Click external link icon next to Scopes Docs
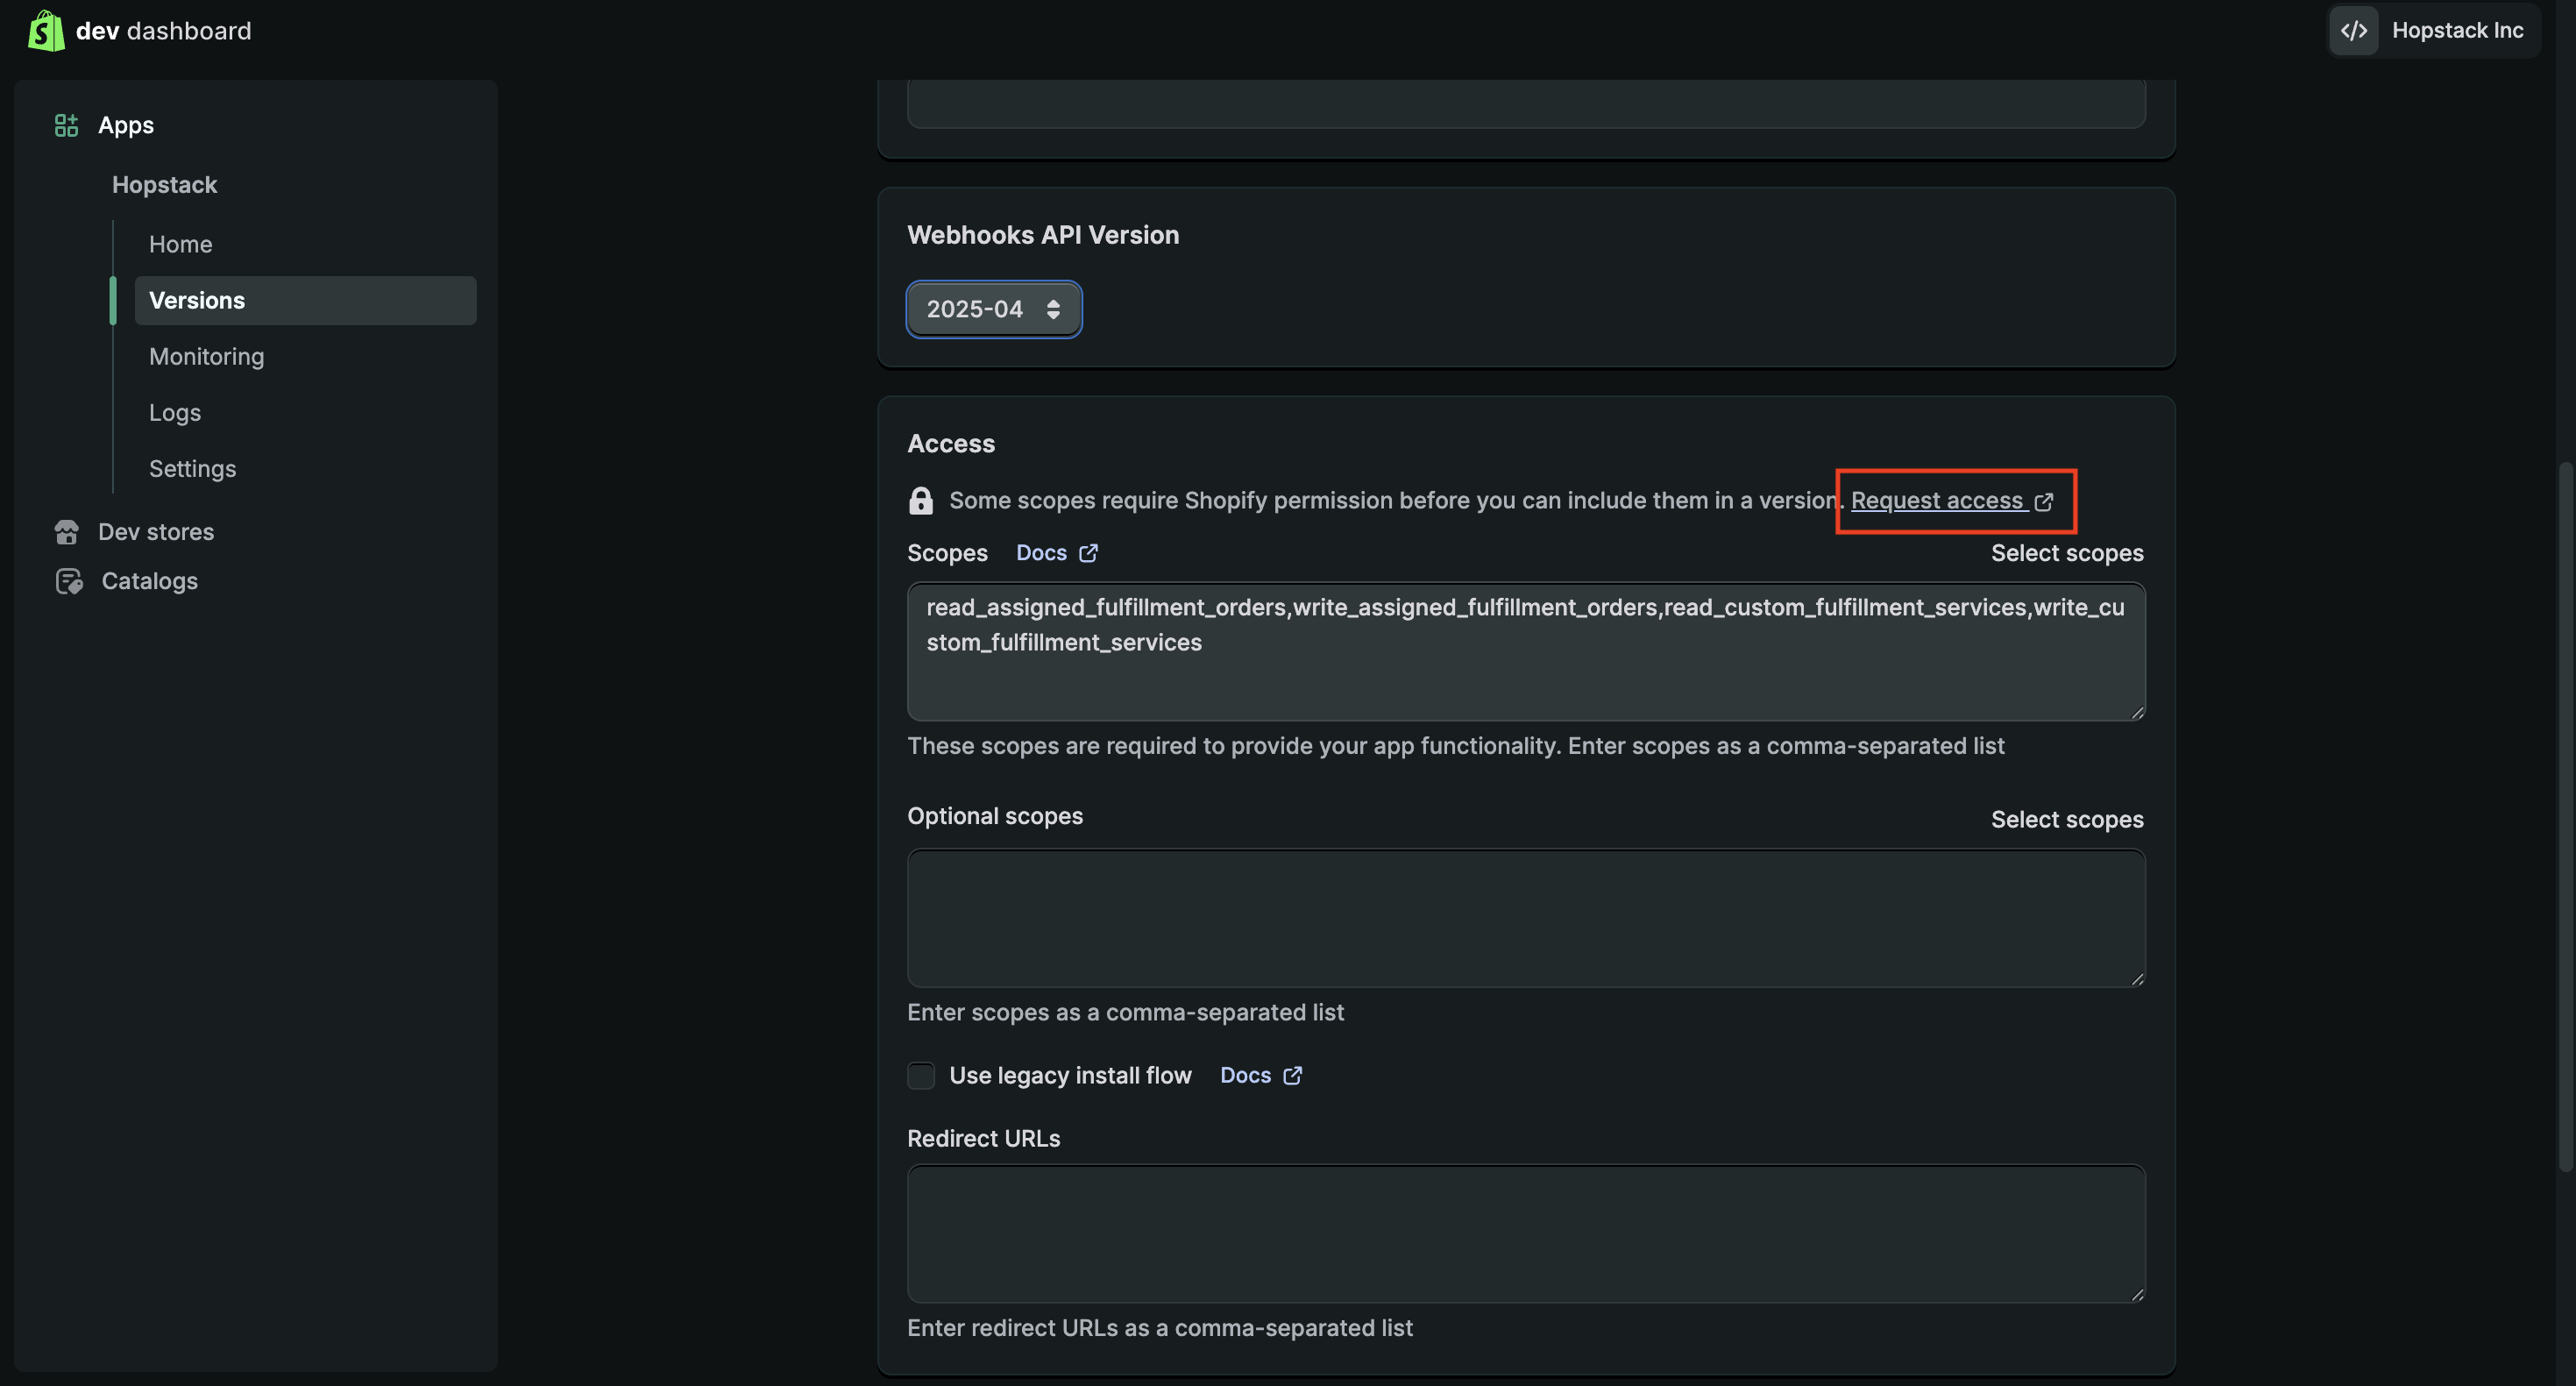This screenshot has width=2576, height=1386. [x=1088, y=553]
